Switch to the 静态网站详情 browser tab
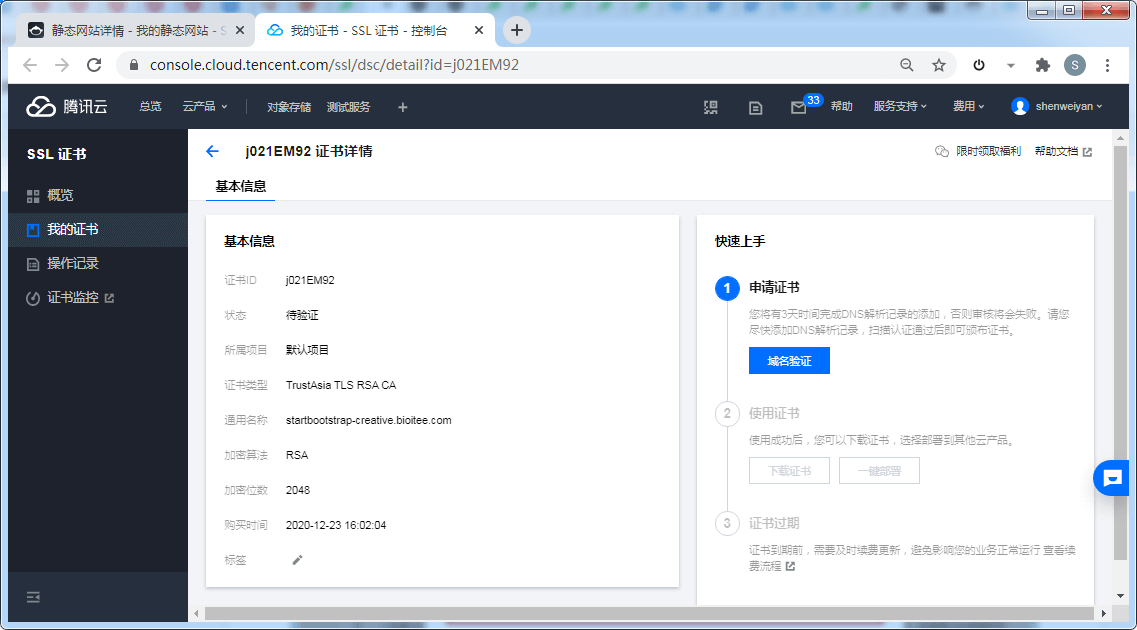Screen dimensions: 1137x630 click(x=136, y=30)
